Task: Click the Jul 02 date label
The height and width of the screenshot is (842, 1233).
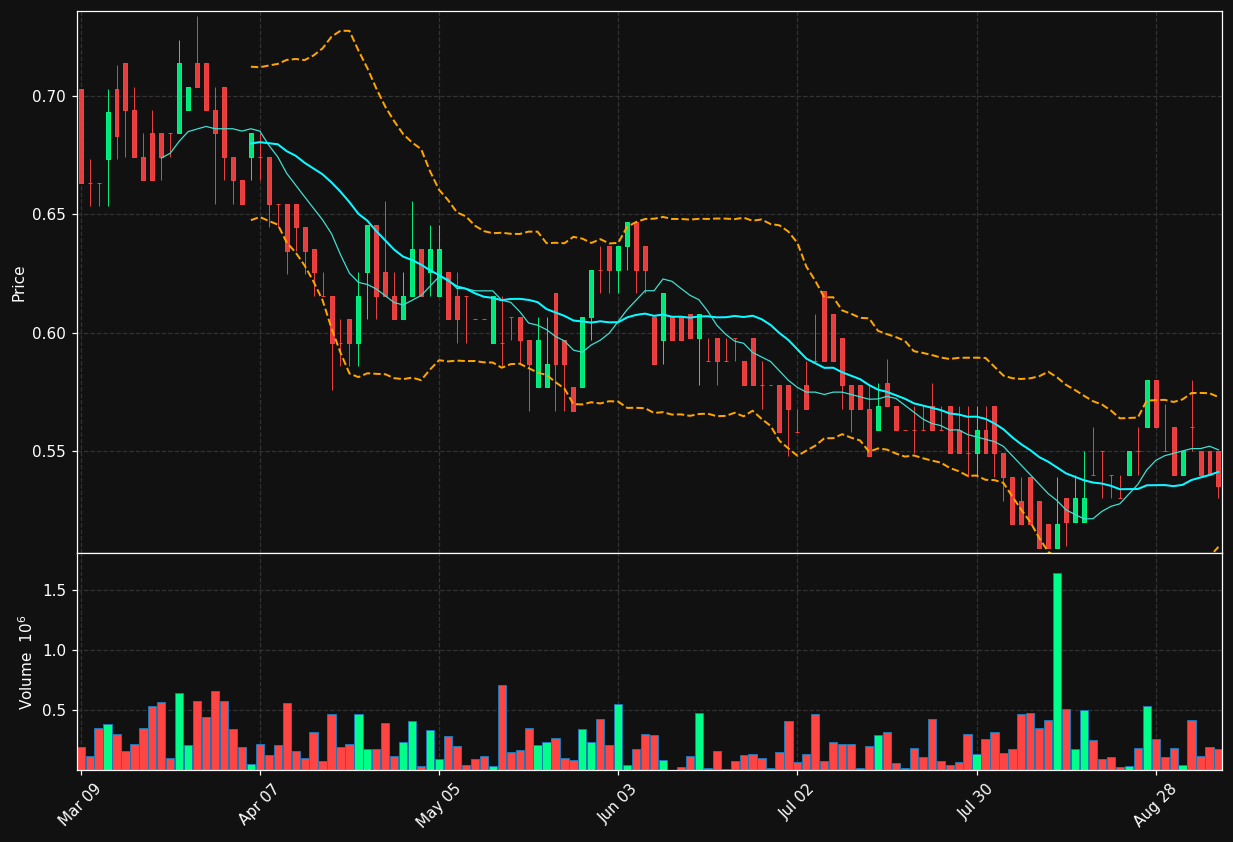Action: [795, 804]
